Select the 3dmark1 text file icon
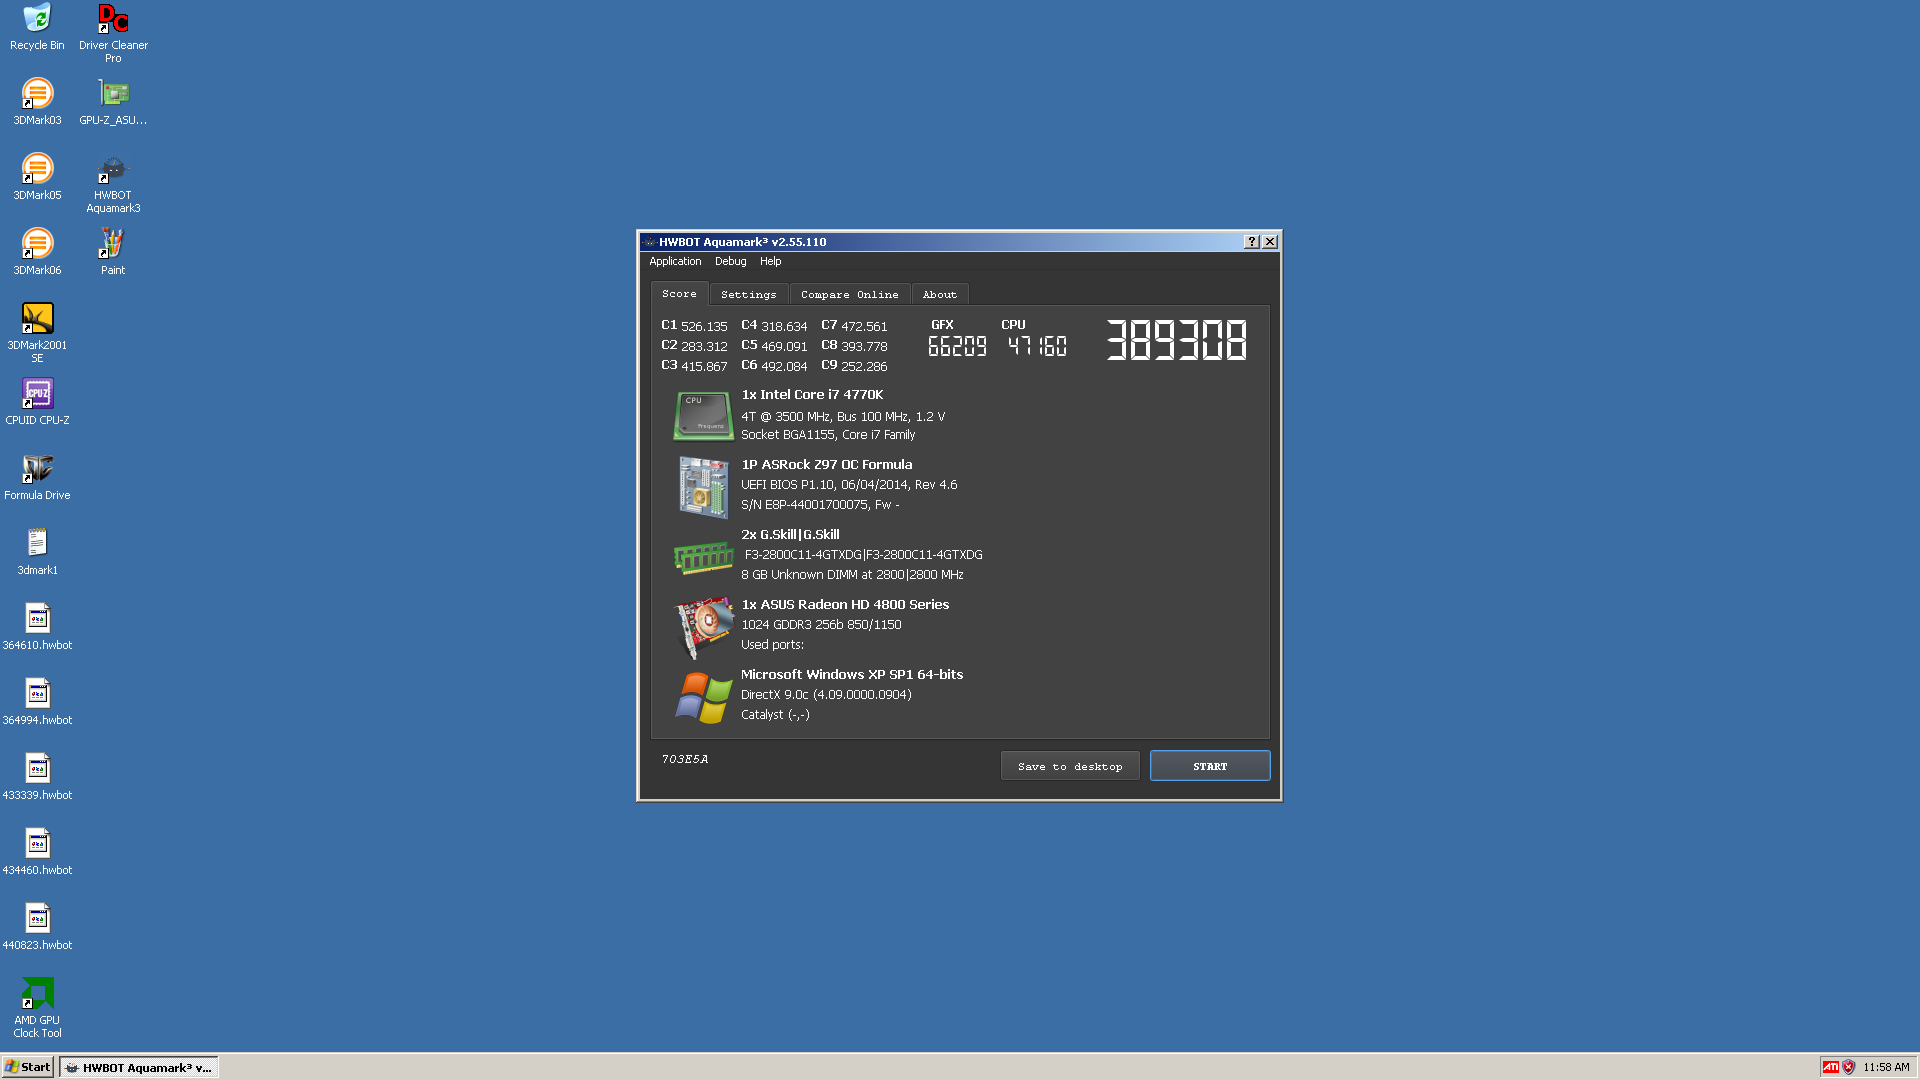The height and width of the screenshot is (1080, 1920). 37,552
